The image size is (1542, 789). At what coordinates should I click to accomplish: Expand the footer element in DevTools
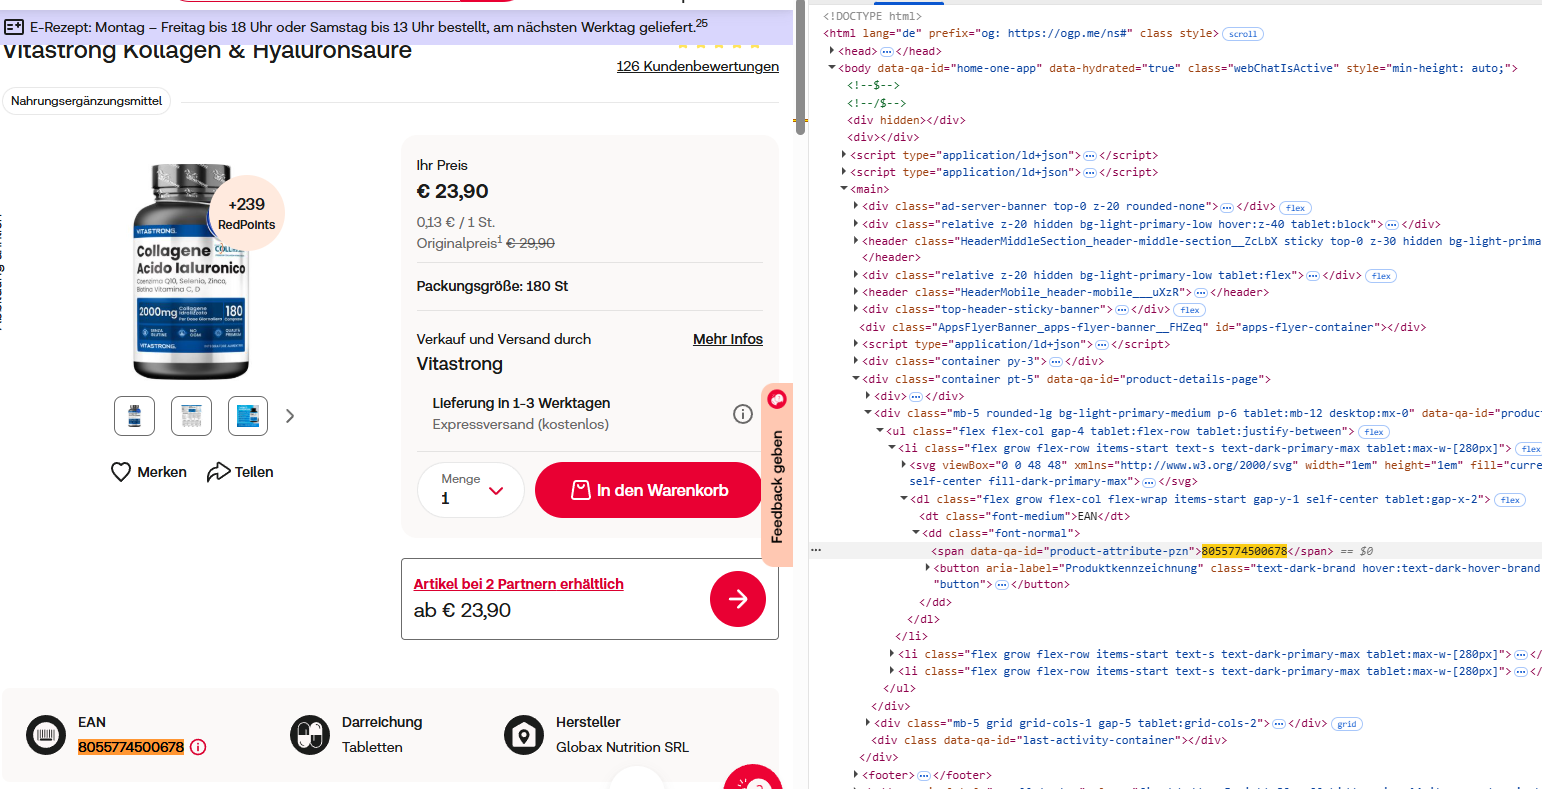[x=856, y=775]
